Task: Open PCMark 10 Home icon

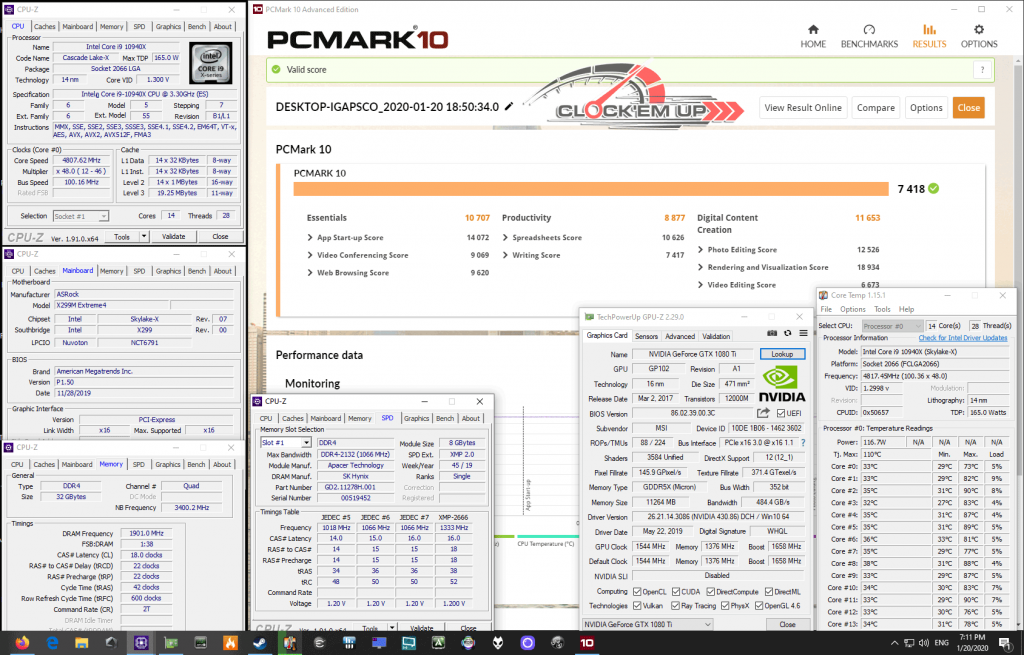Action: 813,29
